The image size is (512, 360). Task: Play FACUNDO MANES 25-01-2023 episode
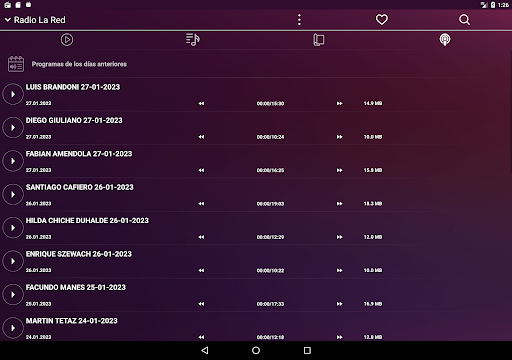(13, 295)
